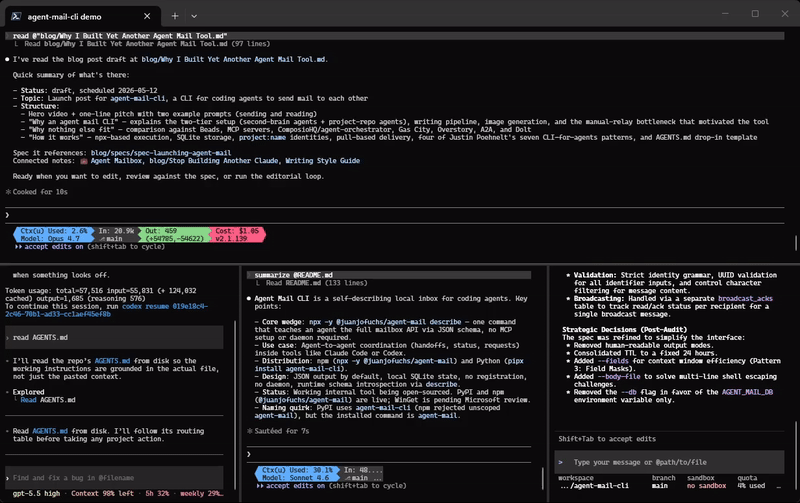Click Shift+Tab to accept edits hint
Screen dimensions: 800x503
(607, 439)
